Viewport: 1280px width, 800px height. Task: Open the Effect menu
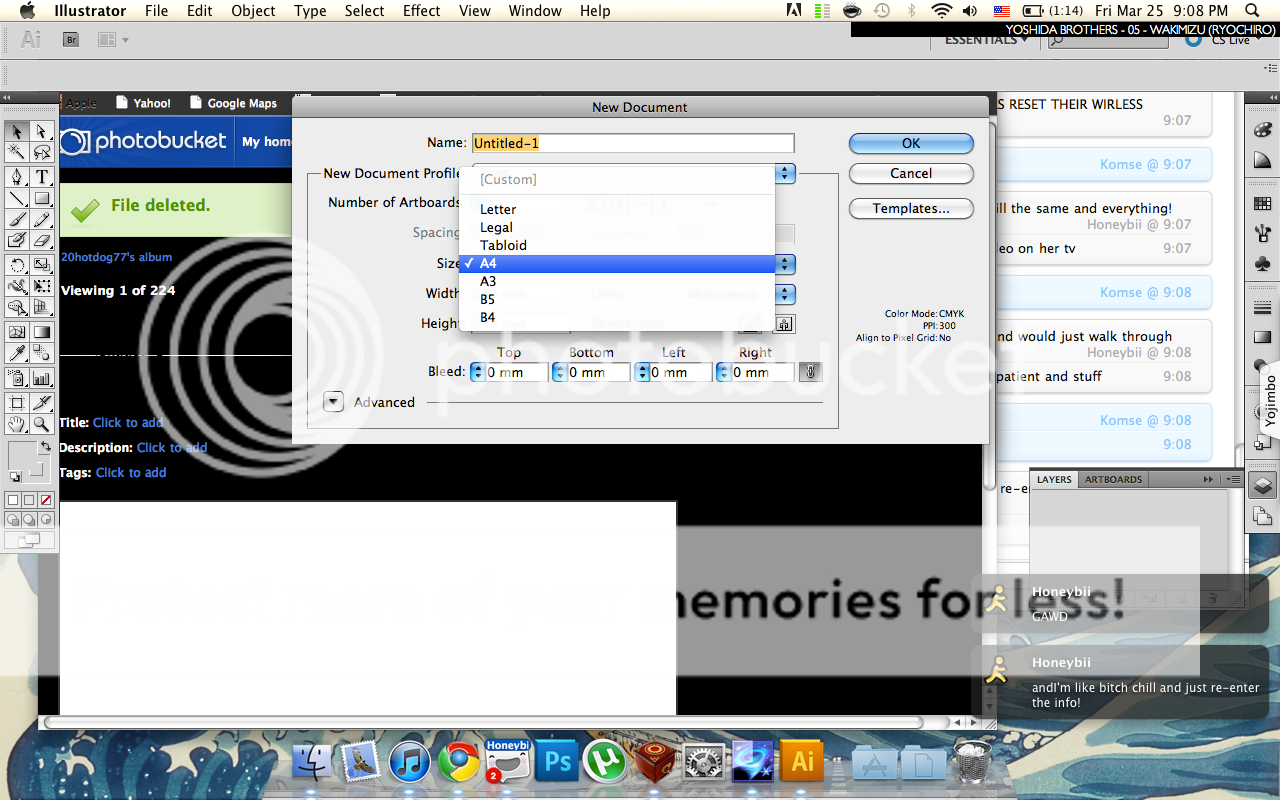[x=421, y=11]
